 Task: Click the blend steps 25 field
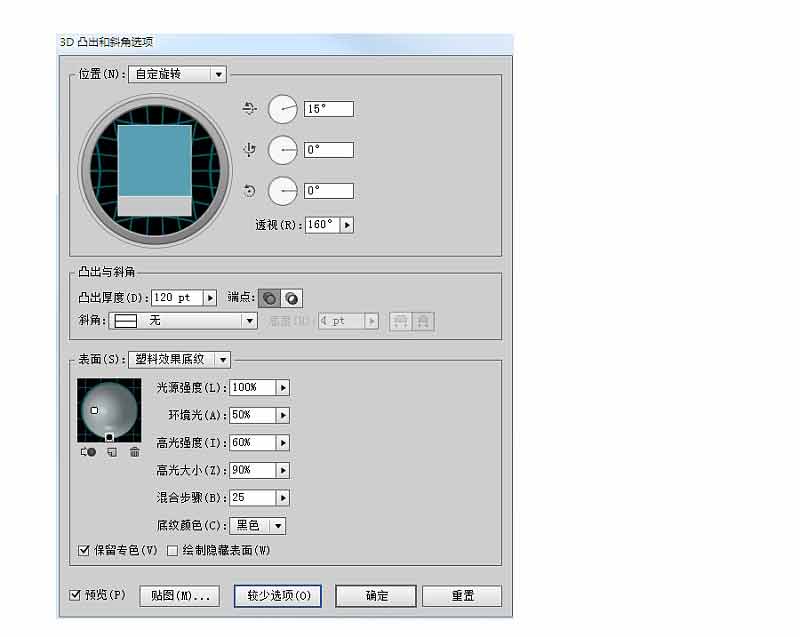pos(253,498)
